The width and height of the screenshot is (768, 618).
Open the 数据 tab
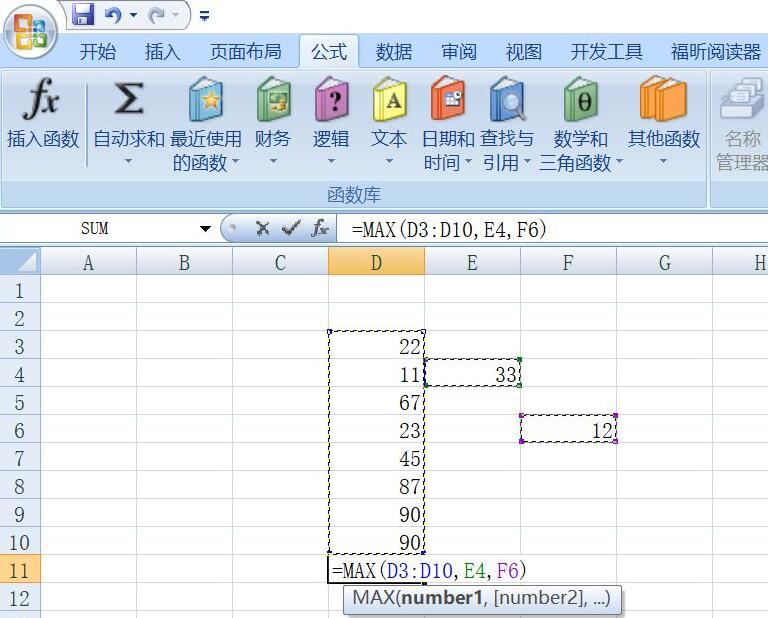[394, 51]
